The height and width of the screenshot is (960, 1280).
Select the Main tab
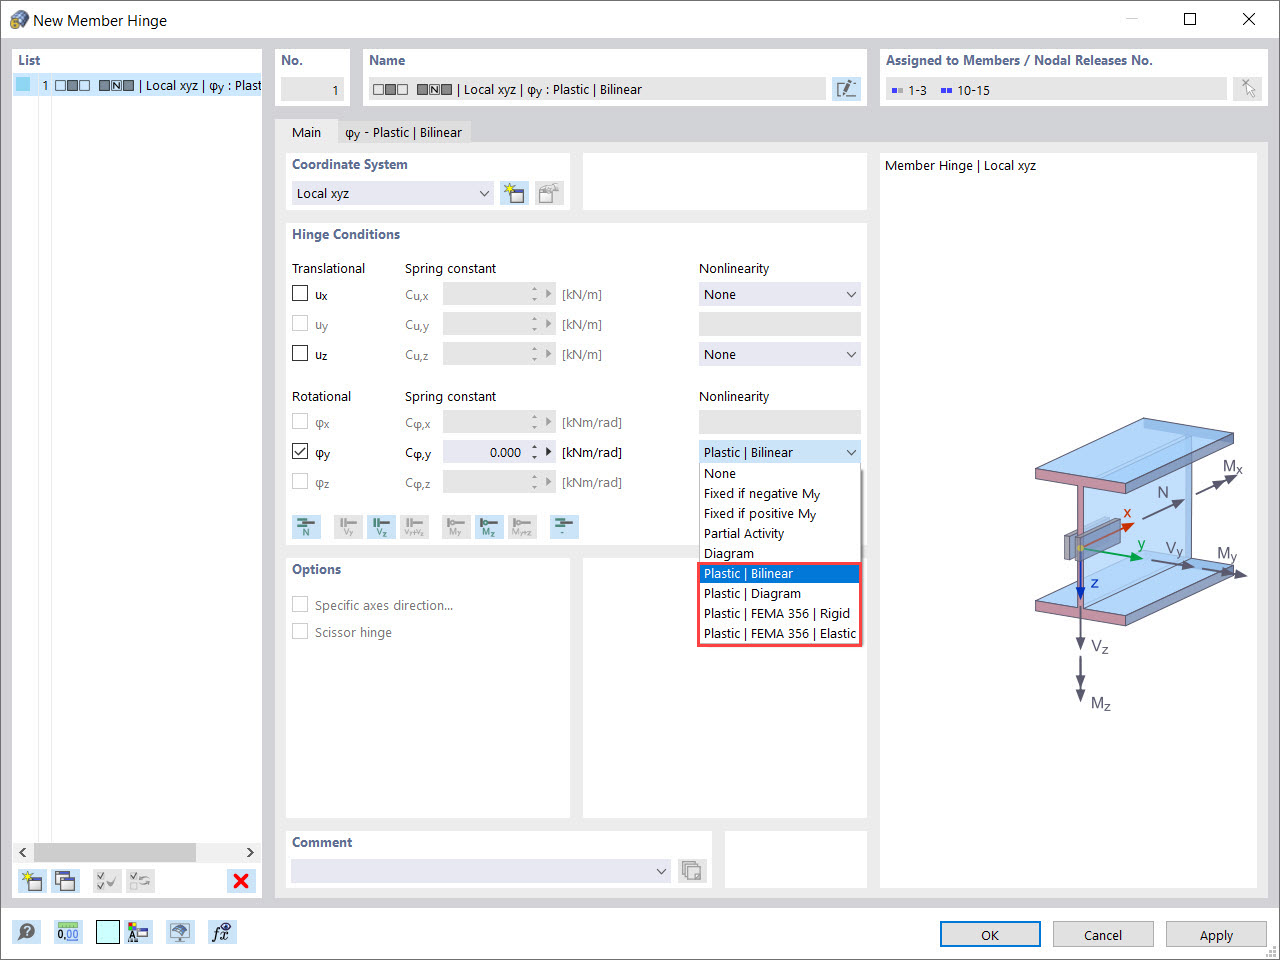[307, 131]
